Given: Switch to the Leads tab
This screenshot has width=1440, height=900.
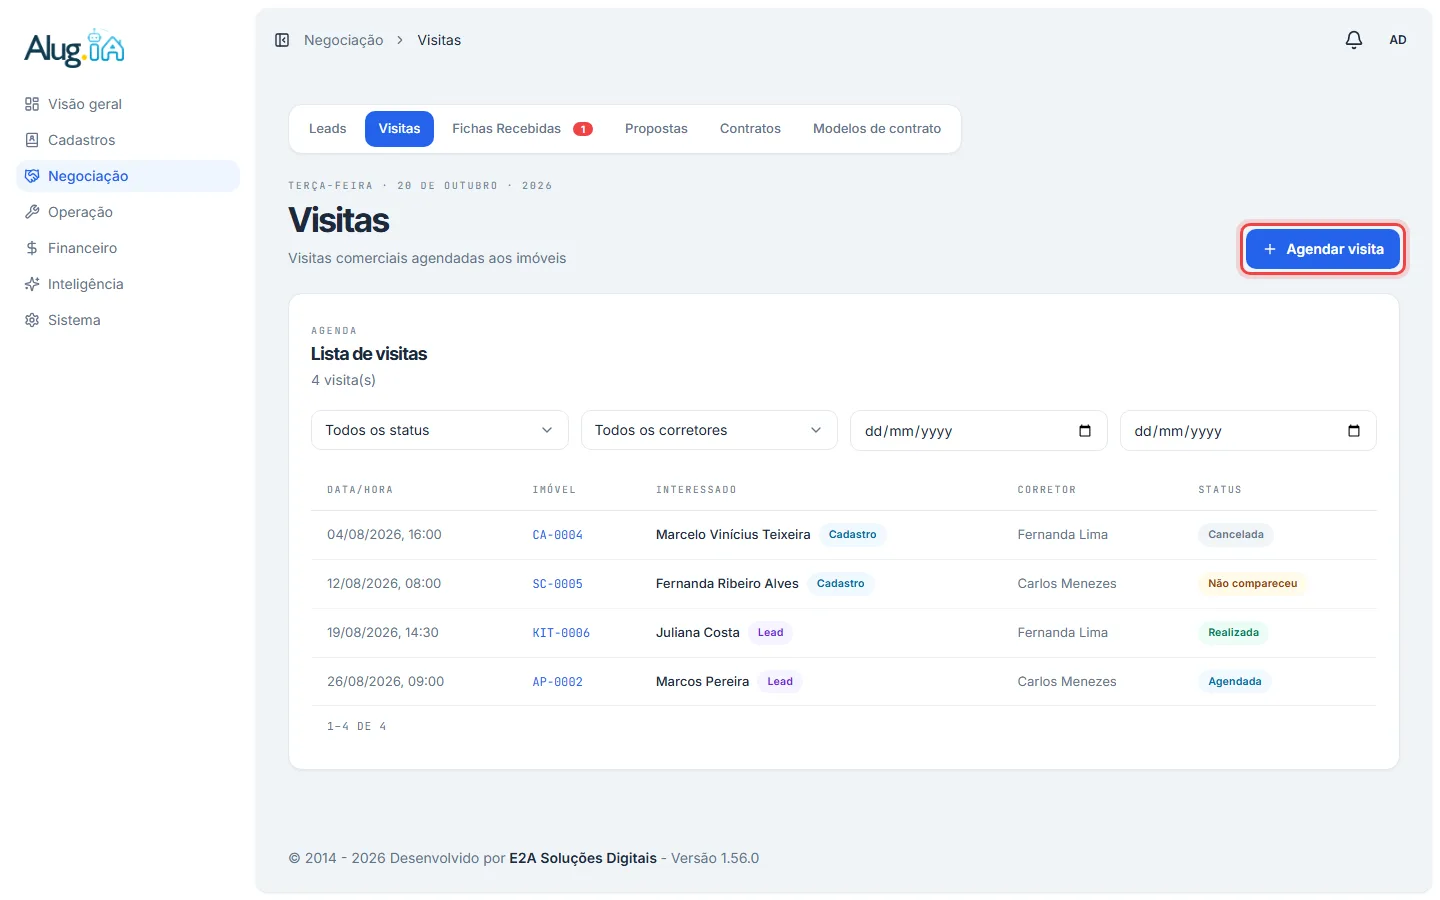Looking at the screenshot, I should 327,129.
